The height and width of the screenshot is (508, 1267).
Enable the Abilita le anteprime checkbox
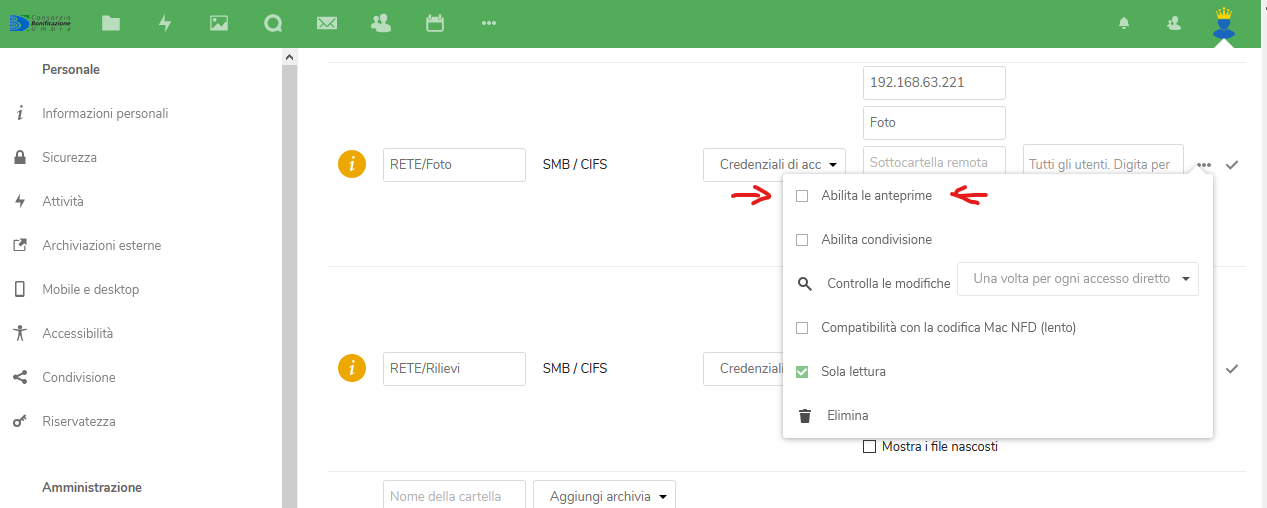(x=802, y=196)
